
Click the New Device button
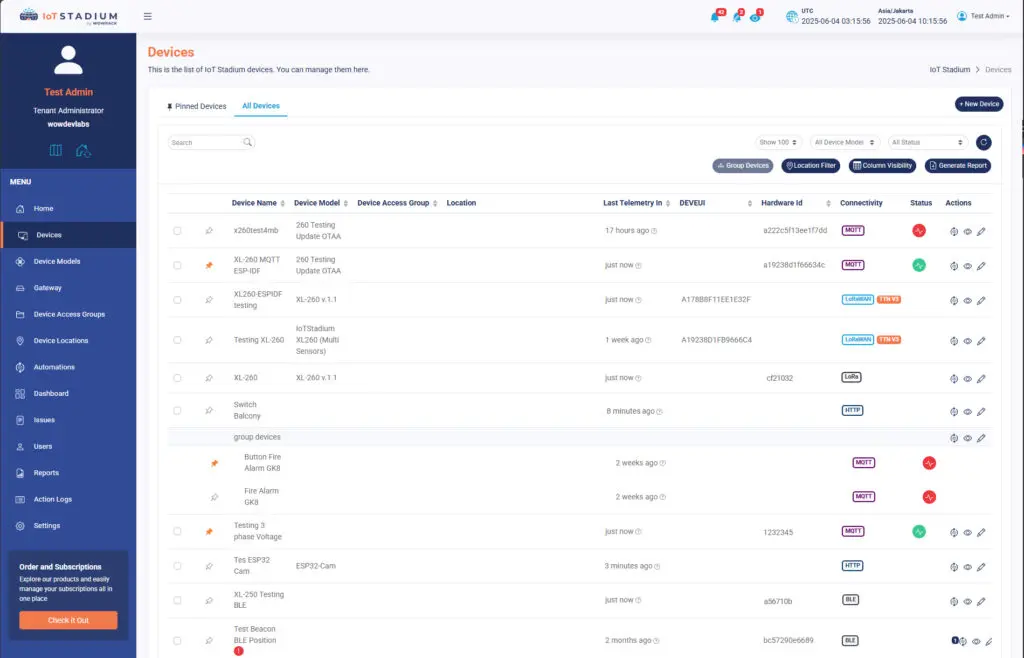(978, 104)
